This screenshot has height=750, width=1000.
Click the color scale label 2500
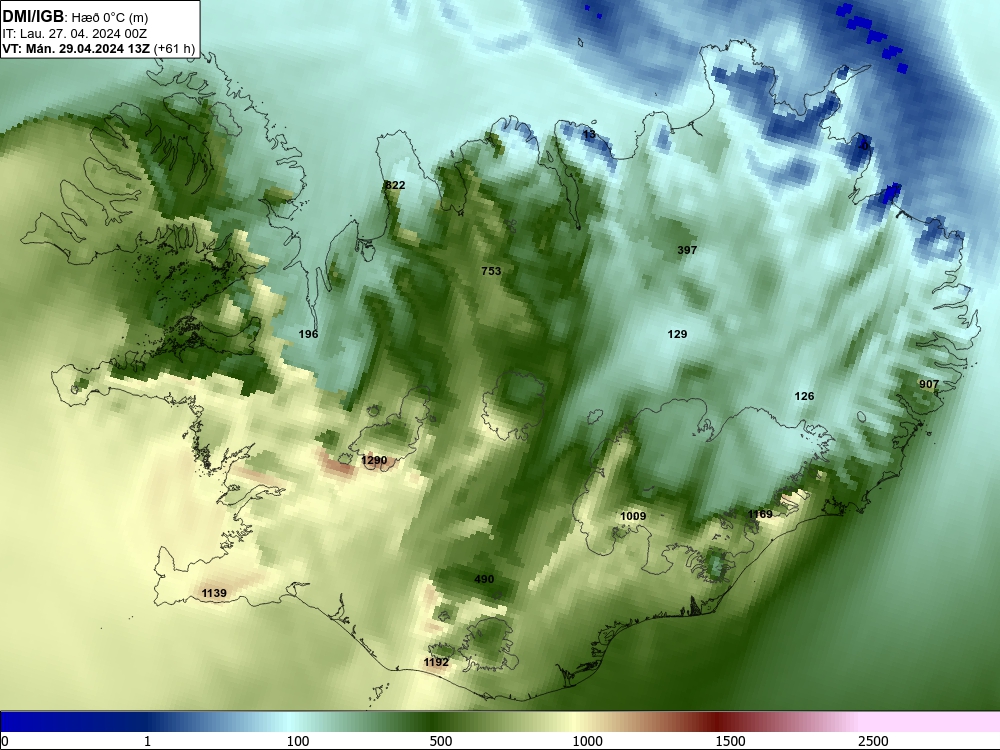click(873, 741)
